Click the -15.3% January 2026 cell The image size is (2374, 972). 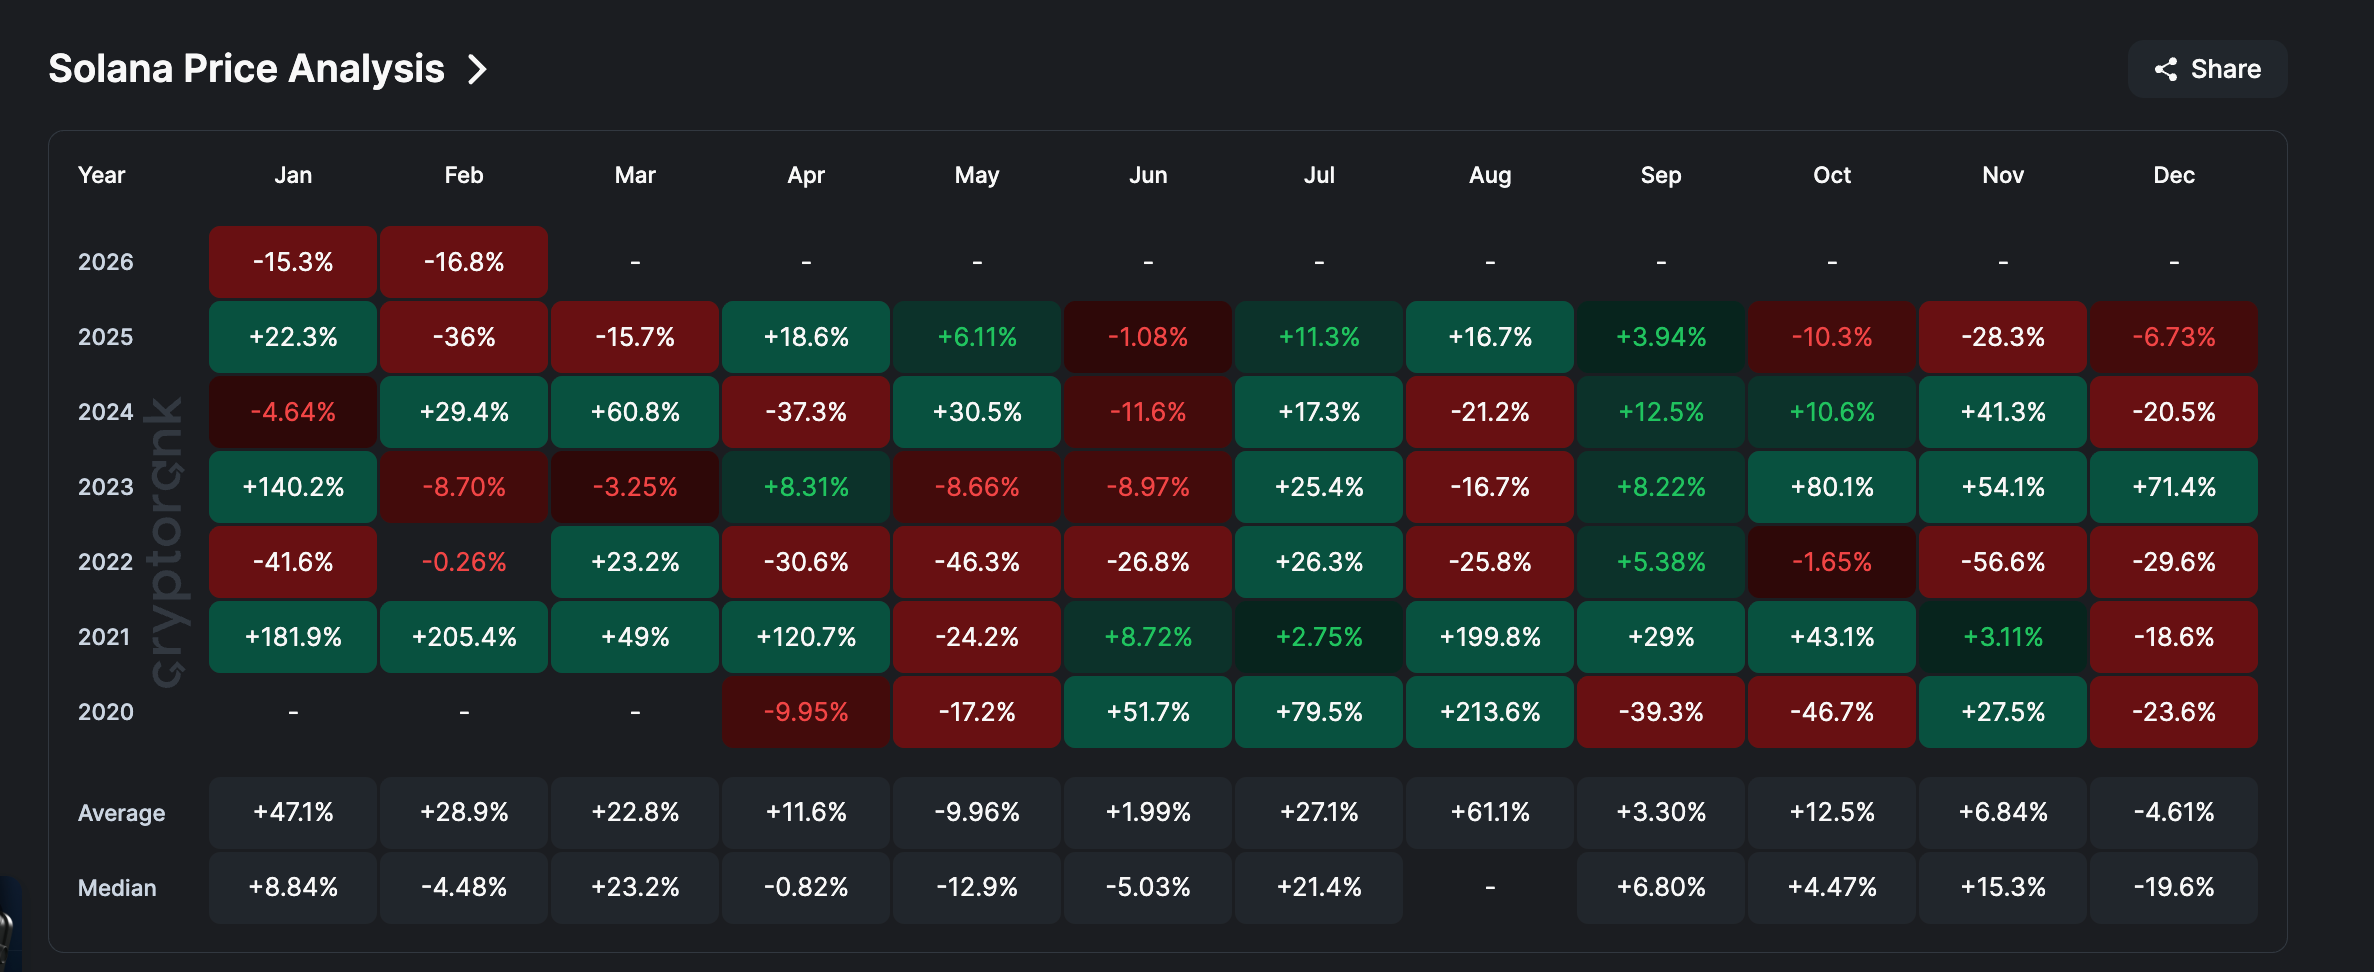292,261
